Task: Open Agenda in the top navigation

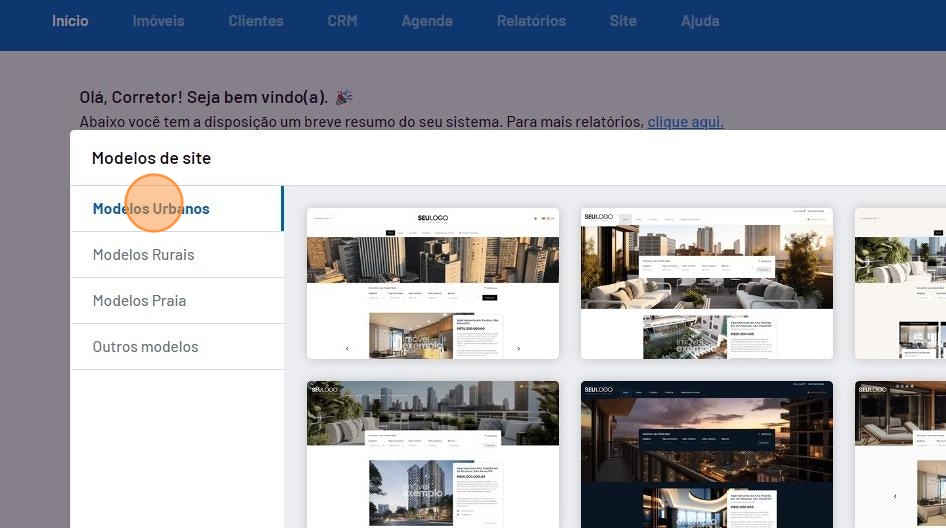Action: (x=427, y=21)
